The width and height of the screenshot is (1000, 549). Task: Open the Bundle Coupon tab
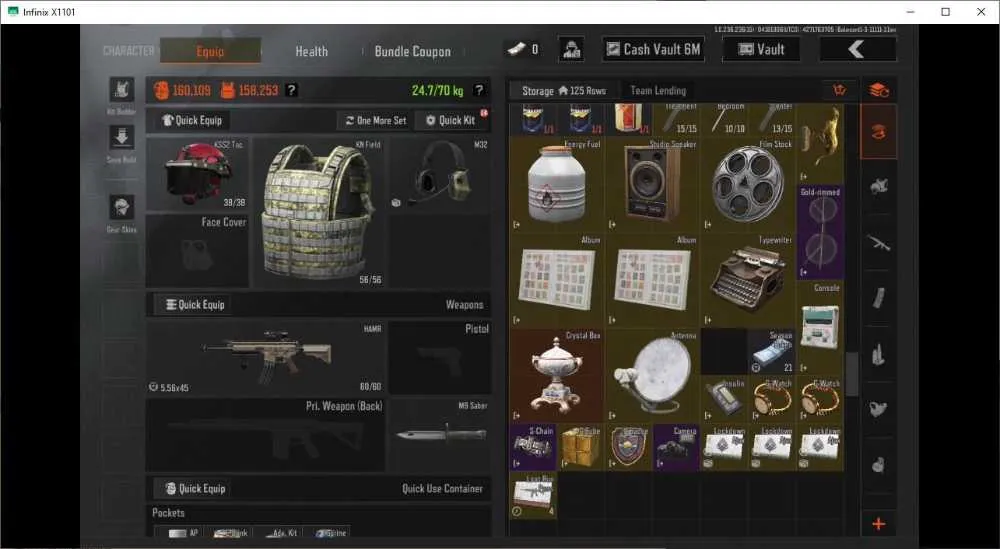413,52
